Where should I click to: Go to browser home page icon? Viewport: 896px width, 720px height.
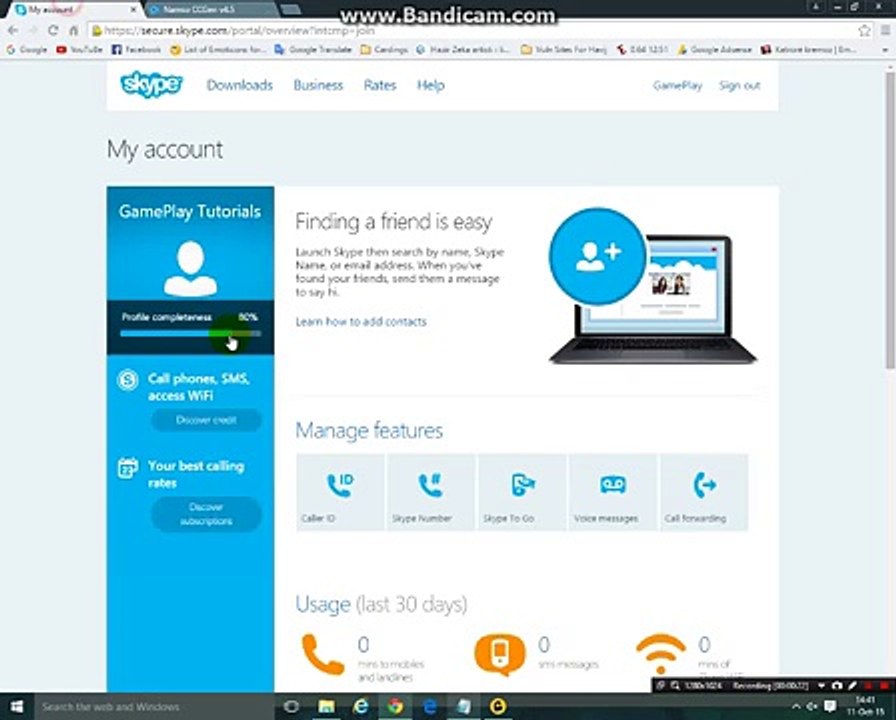(x=73, y=30)
